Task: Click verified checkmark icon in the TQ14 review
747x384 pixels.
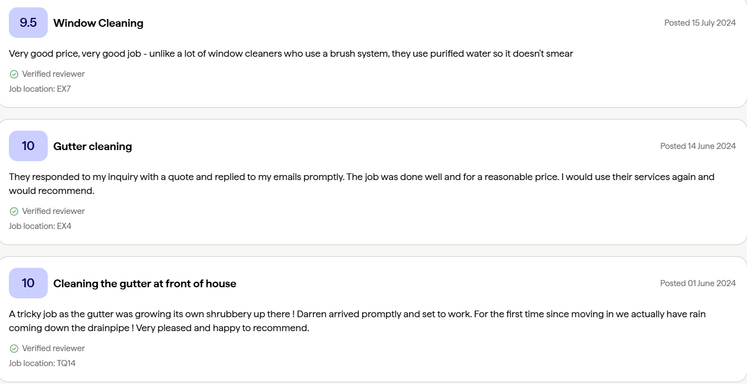Action: [14, 348]
